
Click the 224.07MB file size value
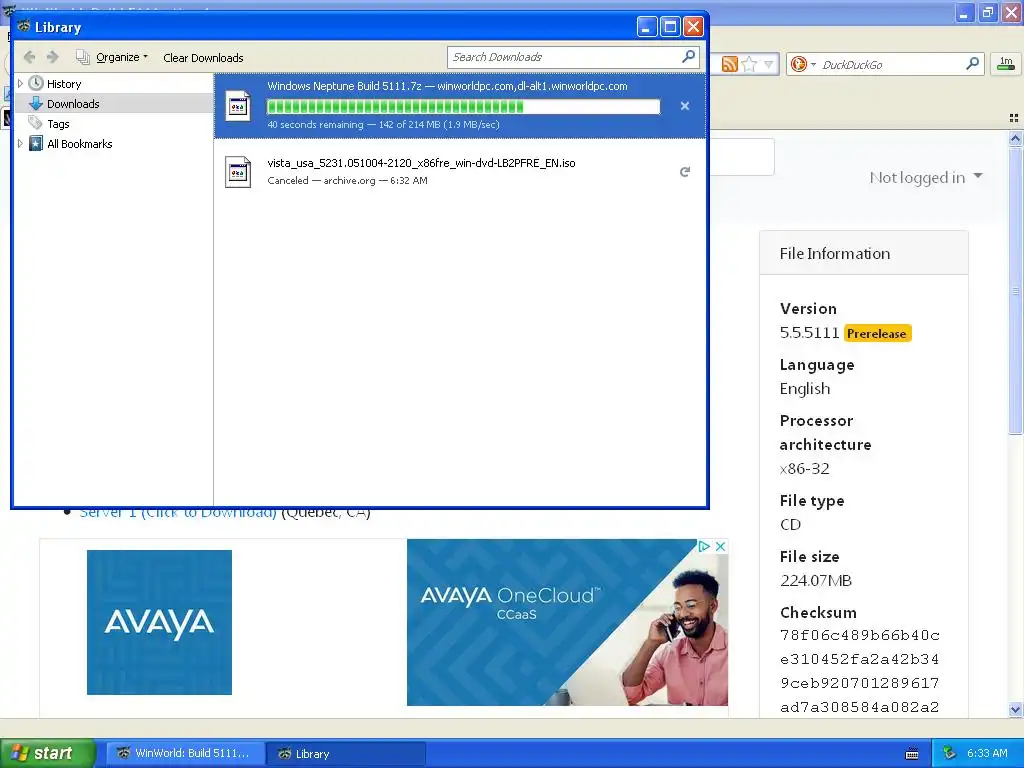[816, 581]
